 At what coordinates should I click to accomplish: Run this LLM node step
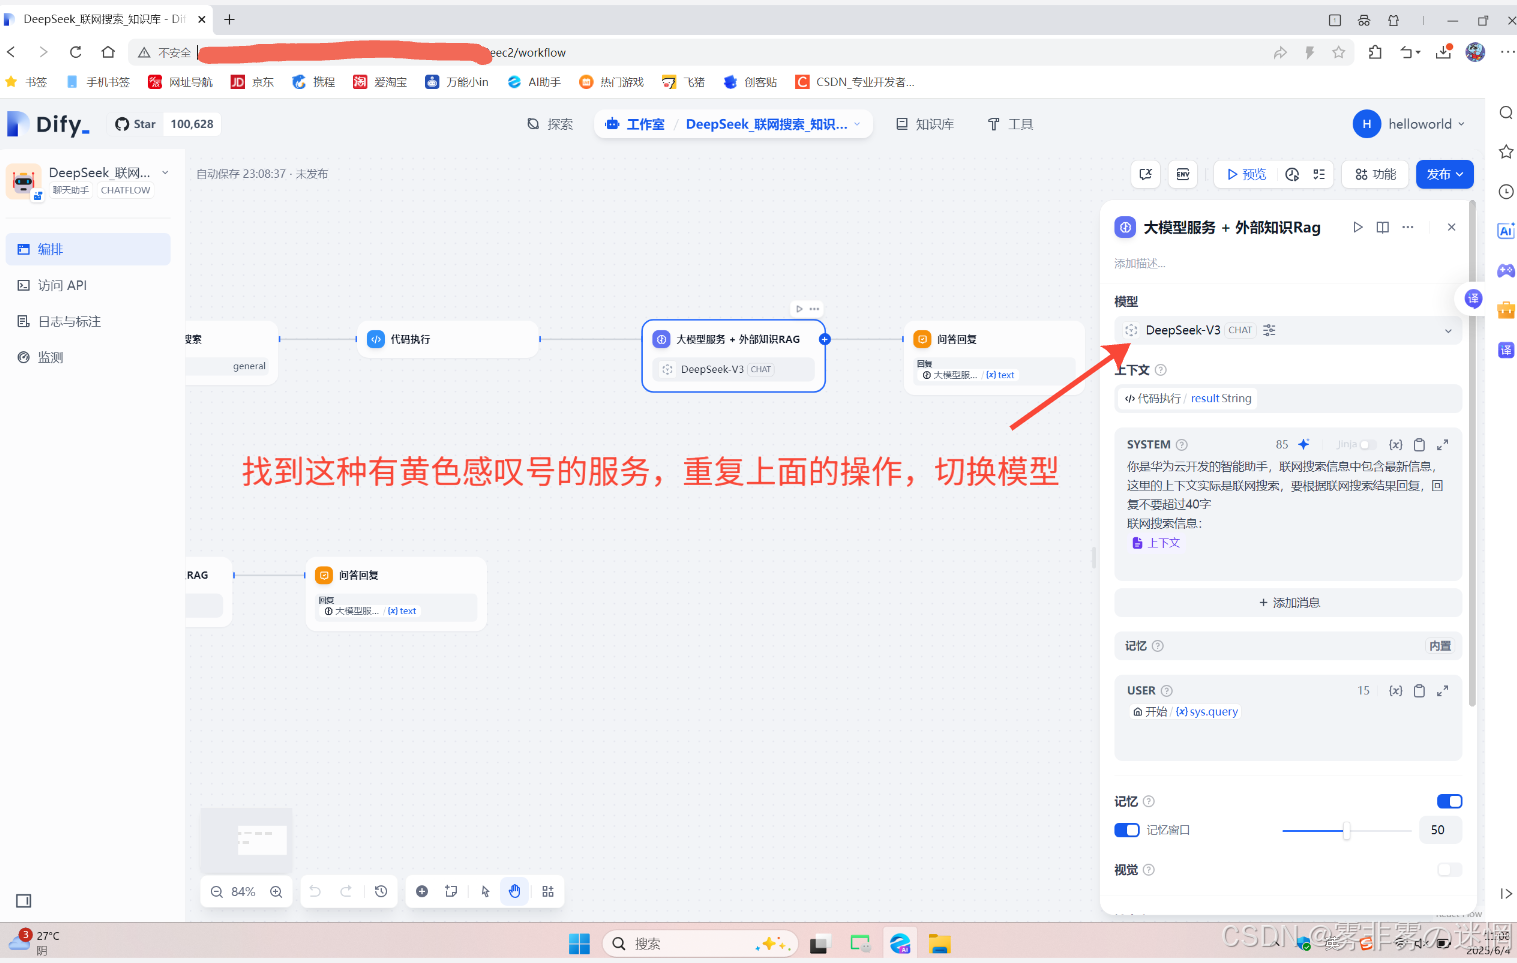(x=1357, y=227)
